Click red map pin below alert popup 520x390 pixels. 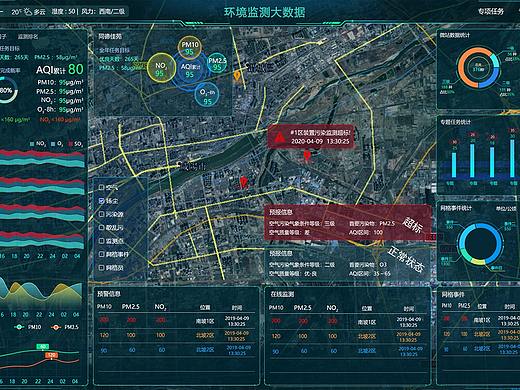[307, 155]
